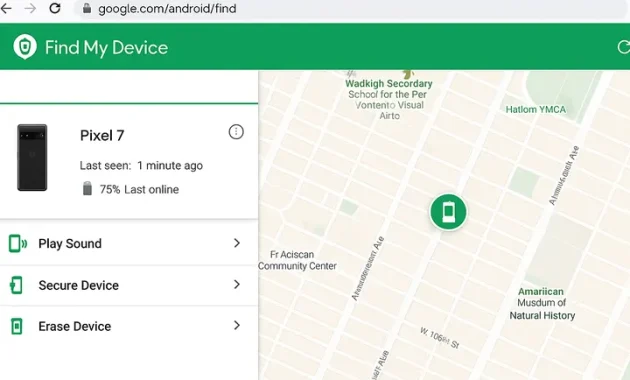Click the Wadkigh Secondary School map label
The height and width of the screenshot is (380, 630).
(x=389, y=99)
